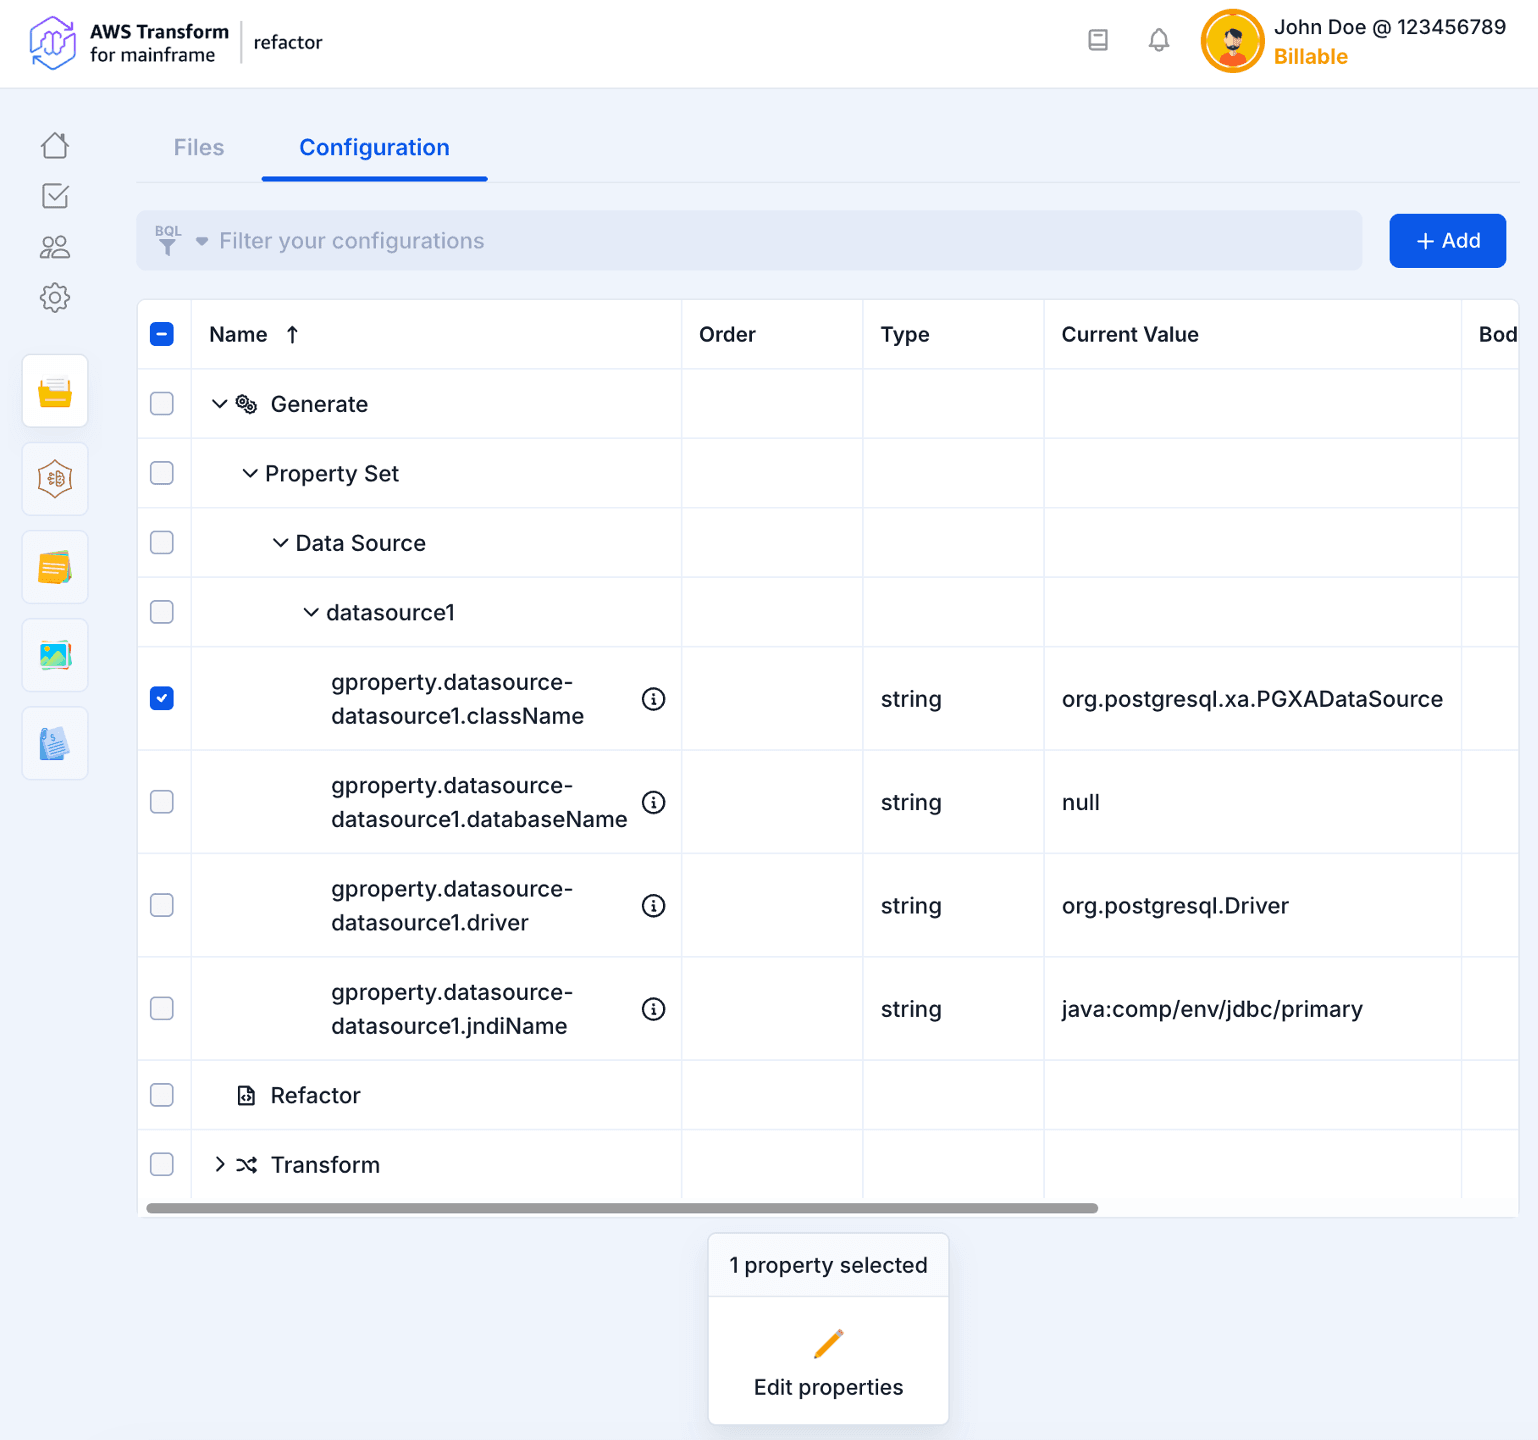This screenshot has width=1538, height=1440.
Task: Click the horizontal scrollbar under the table
Action: [622, 1208]
